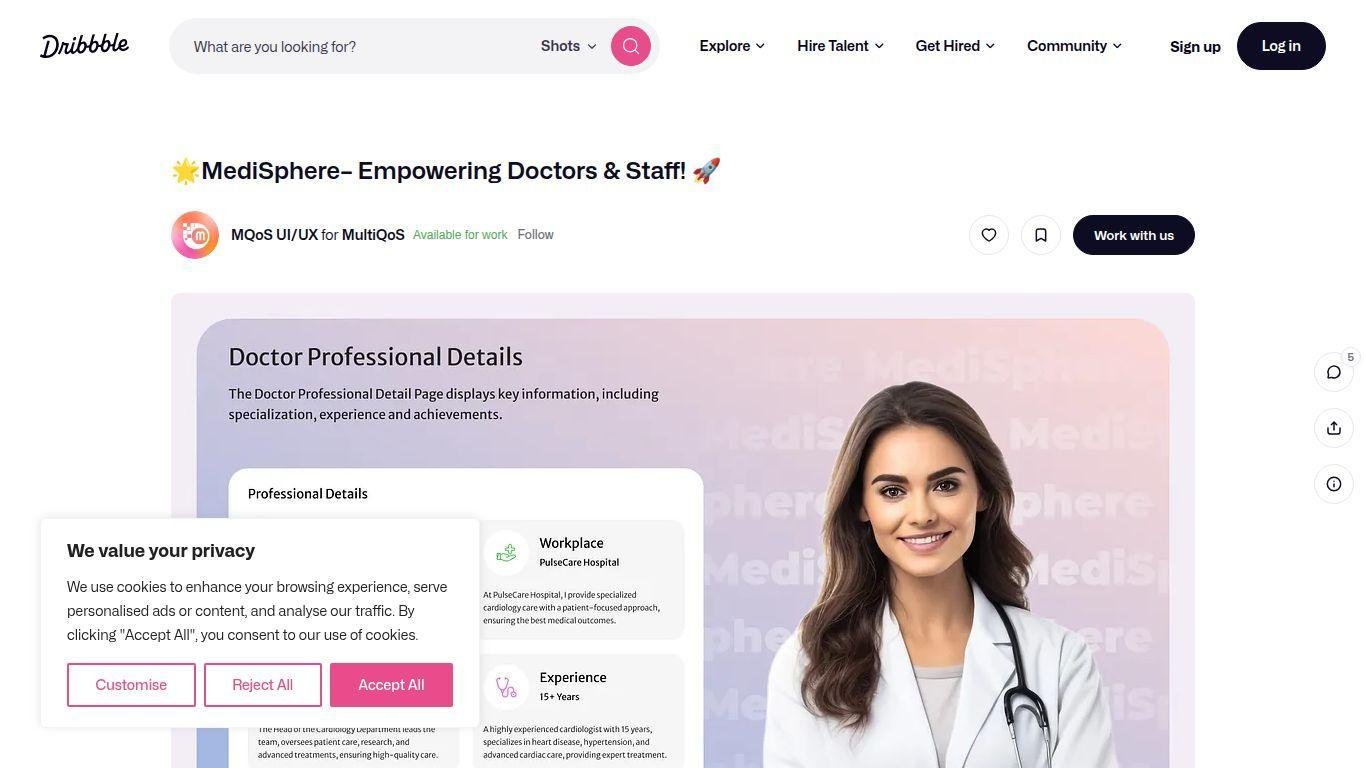This screenshot has height=768, width=1366.
Task: Click the Sign up link
Action: pos(1195,46)
